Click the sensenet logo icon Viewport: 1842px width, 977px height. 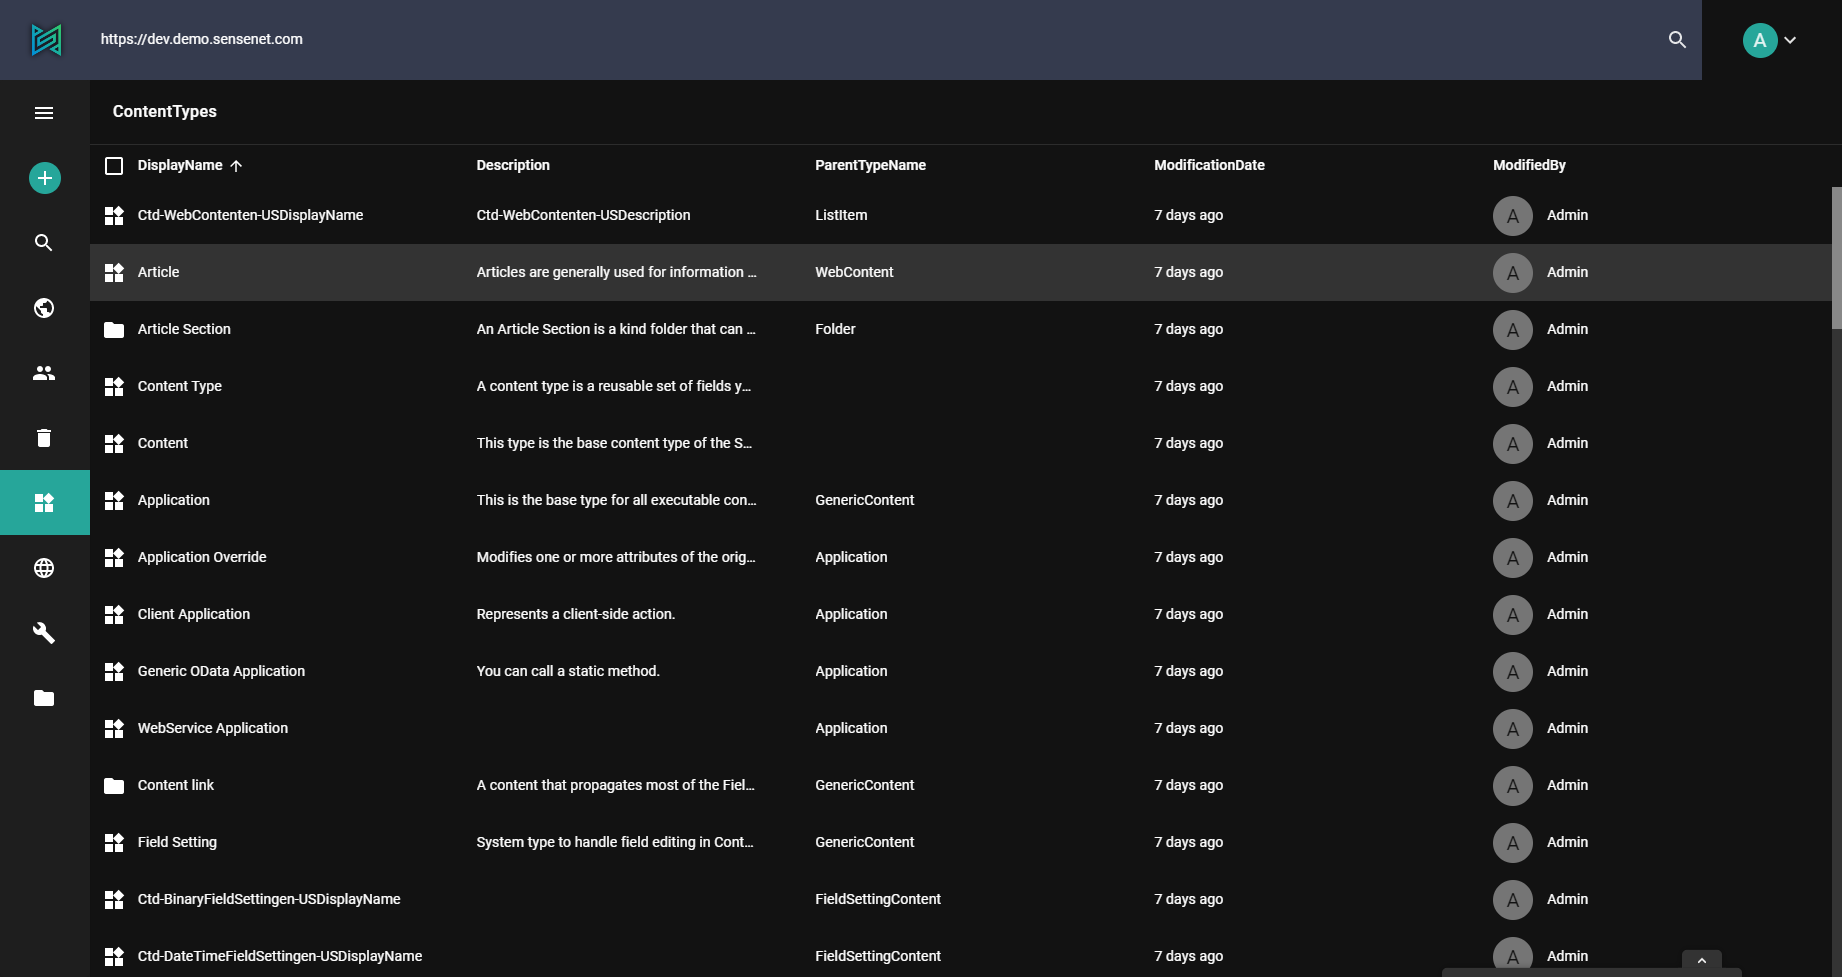[46, 40]
